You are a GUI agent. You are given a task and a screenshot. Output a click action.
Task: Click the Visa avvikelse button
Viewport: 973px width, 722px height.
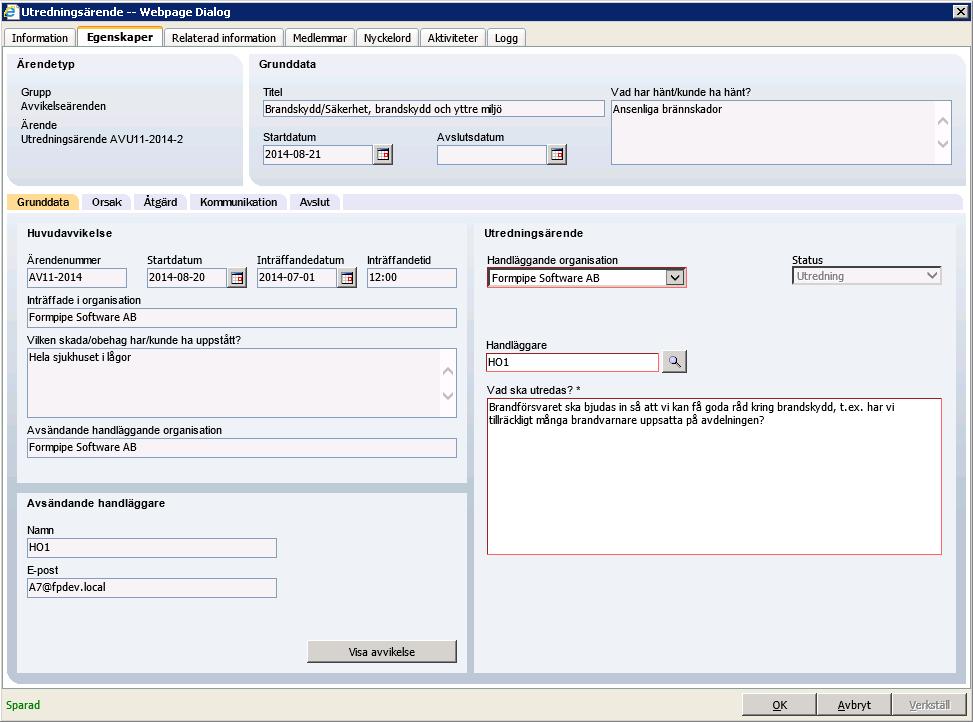click(382, 651)
